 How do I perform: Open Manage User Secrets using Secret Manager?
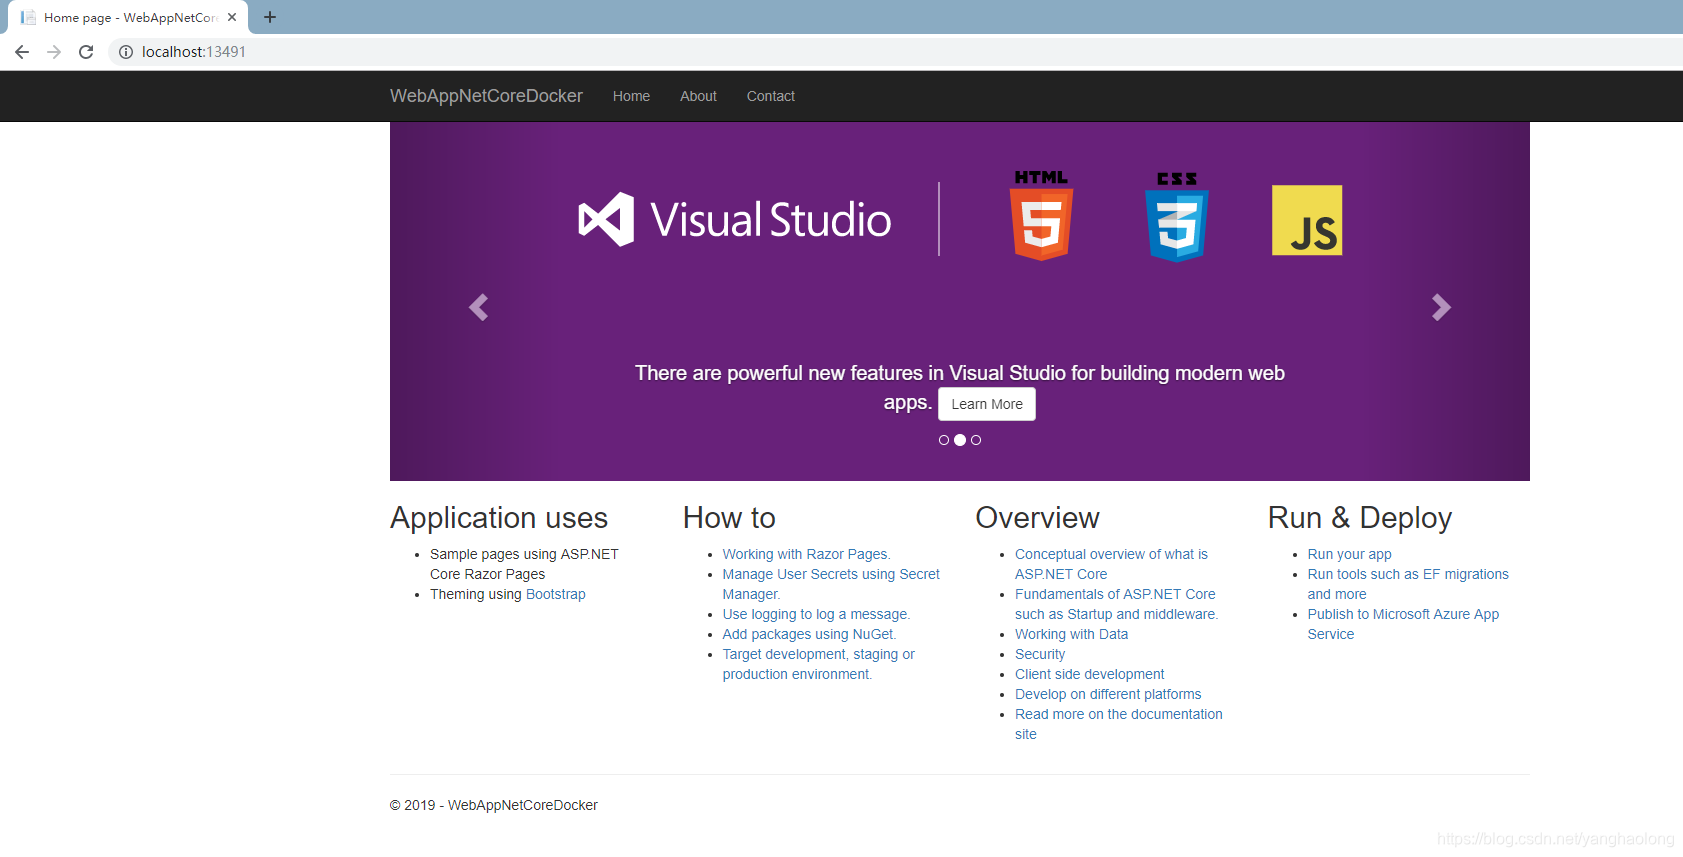(x=831, y=584)
